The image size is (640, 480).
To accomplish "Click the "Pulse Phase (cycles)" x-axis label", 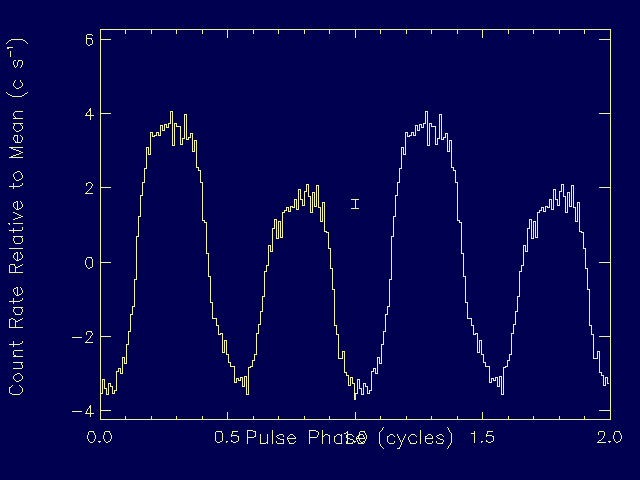I will coord(349,438).
